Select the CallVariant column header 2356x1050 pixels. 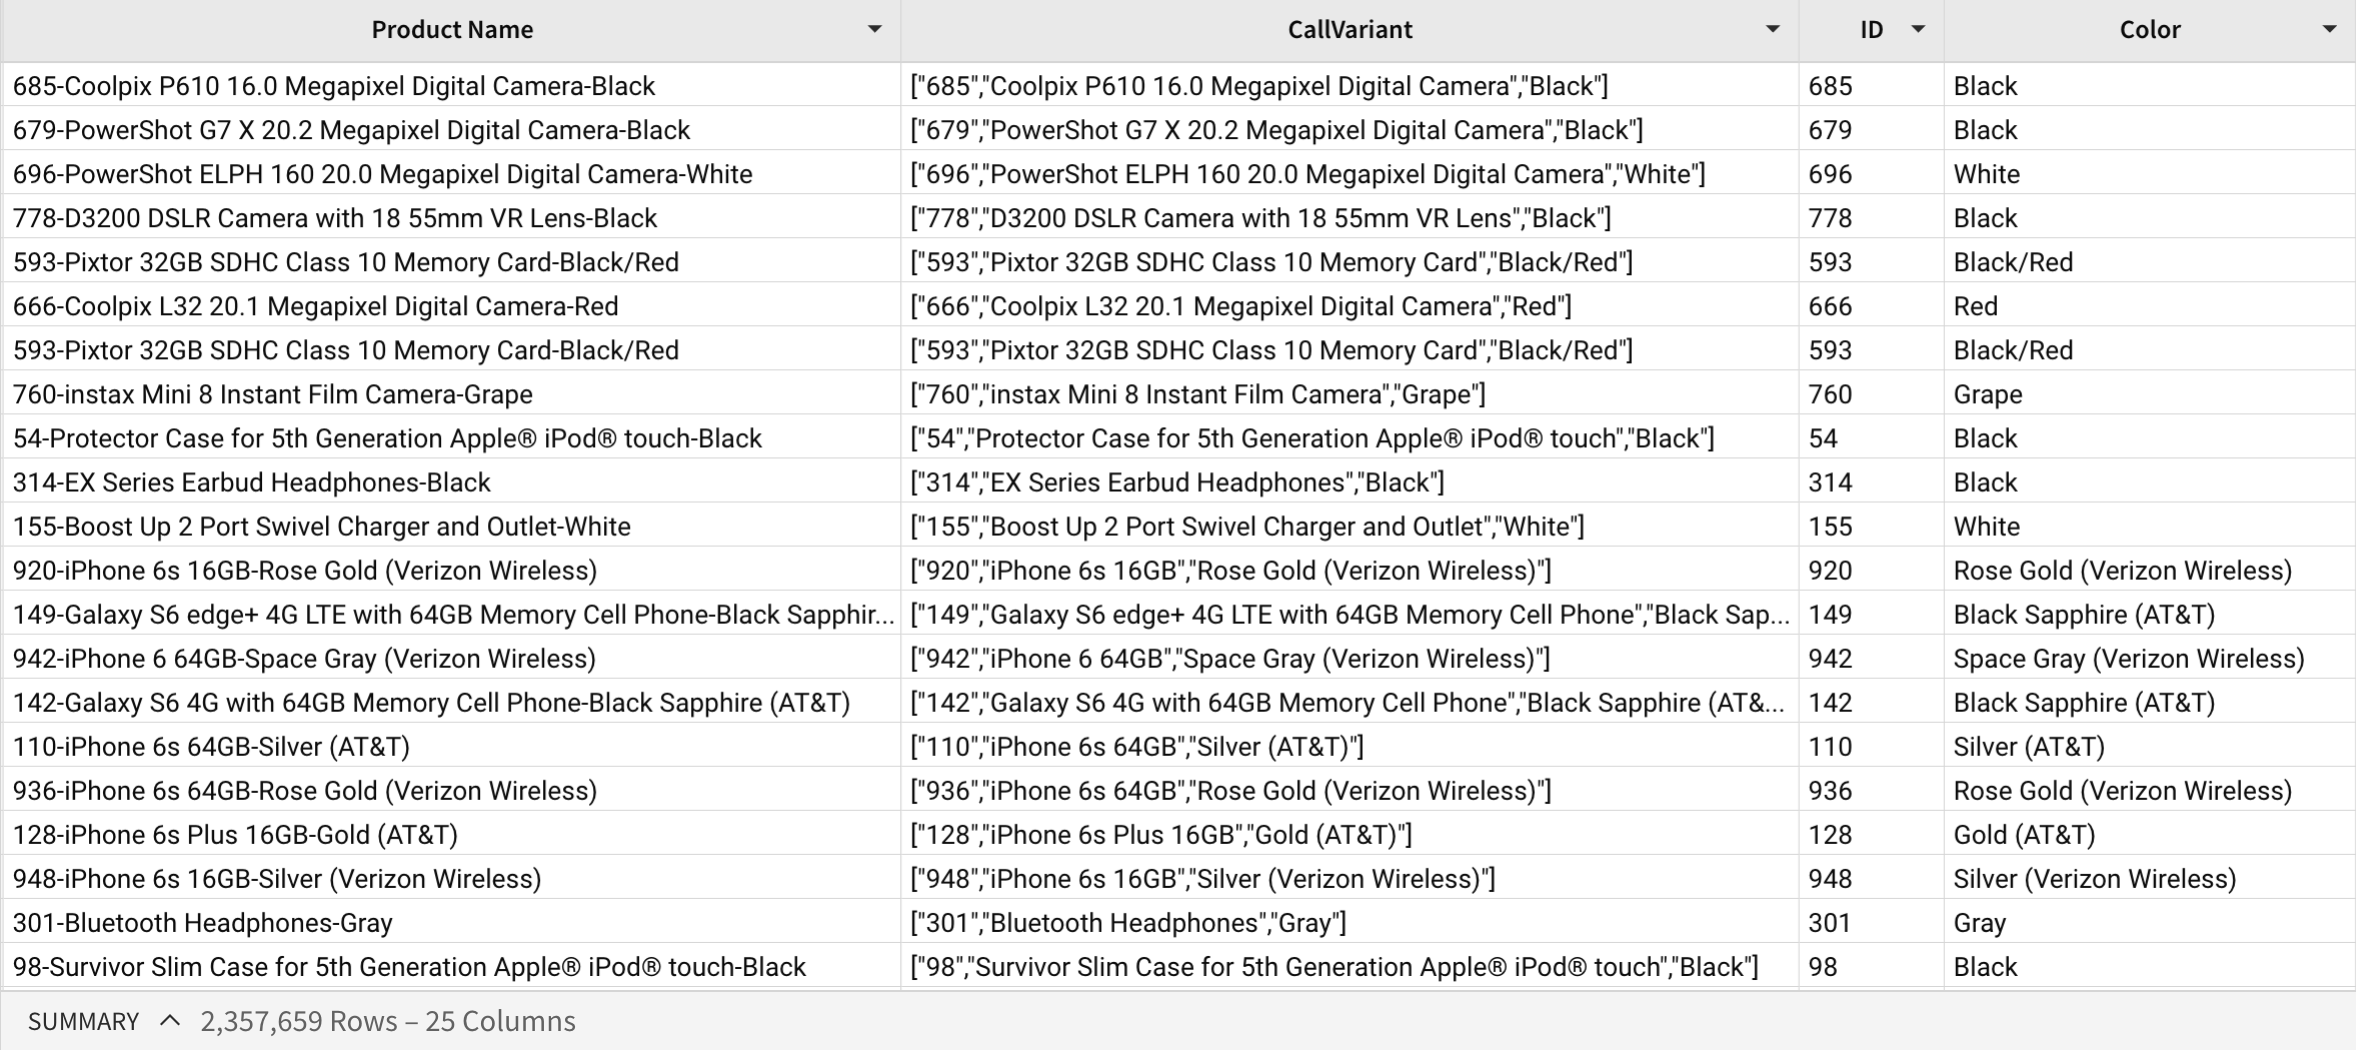(1350, 30)
